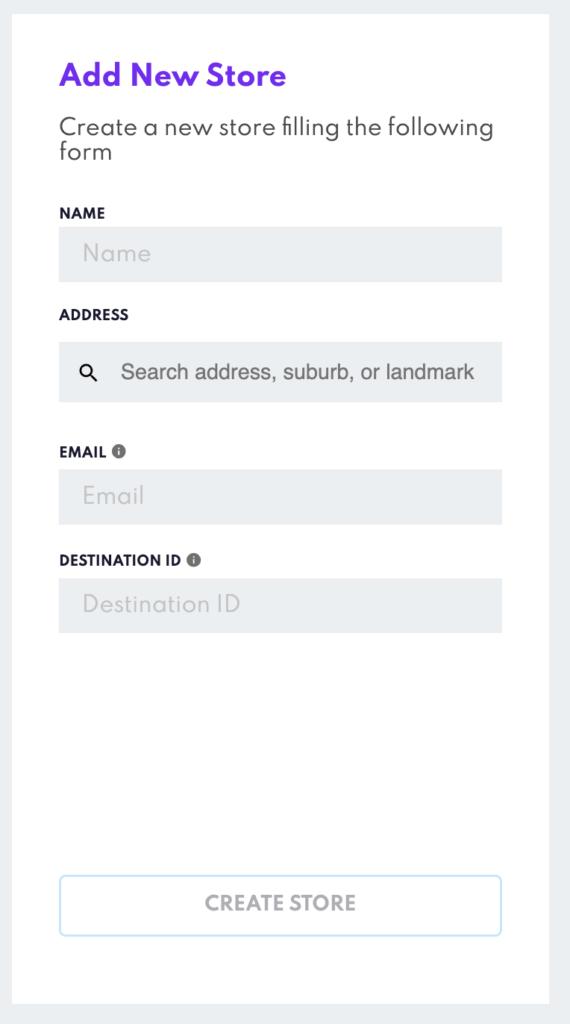The height and width of the screenshot is (1024, 570).
Task: Open the info tooltip beside Email label
Action: tap(118, 451)
